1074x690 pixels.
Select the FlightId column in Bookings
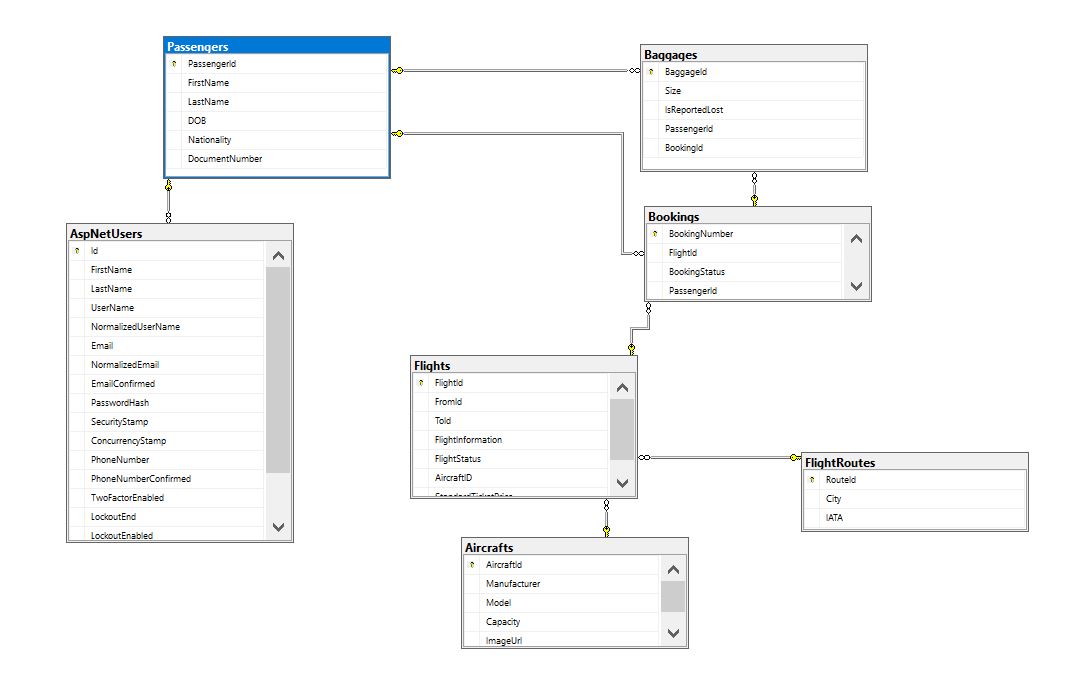[745, 253]
